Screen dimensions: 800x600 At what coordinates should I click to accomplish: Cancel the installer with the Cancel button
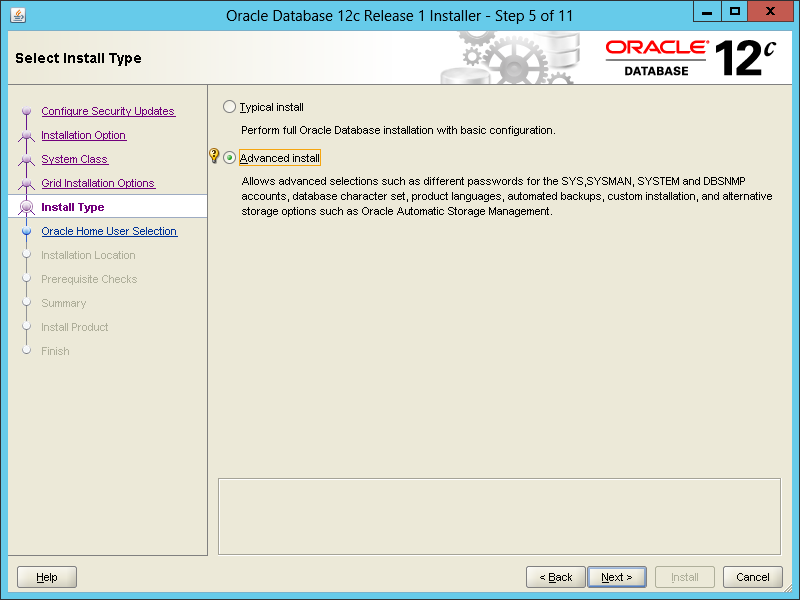tap(753, 577)
